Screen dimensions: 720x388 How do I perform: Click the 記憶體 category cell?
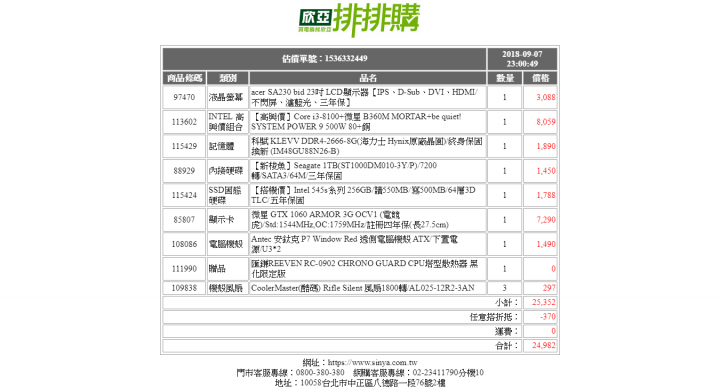click(x=228, y=146)
